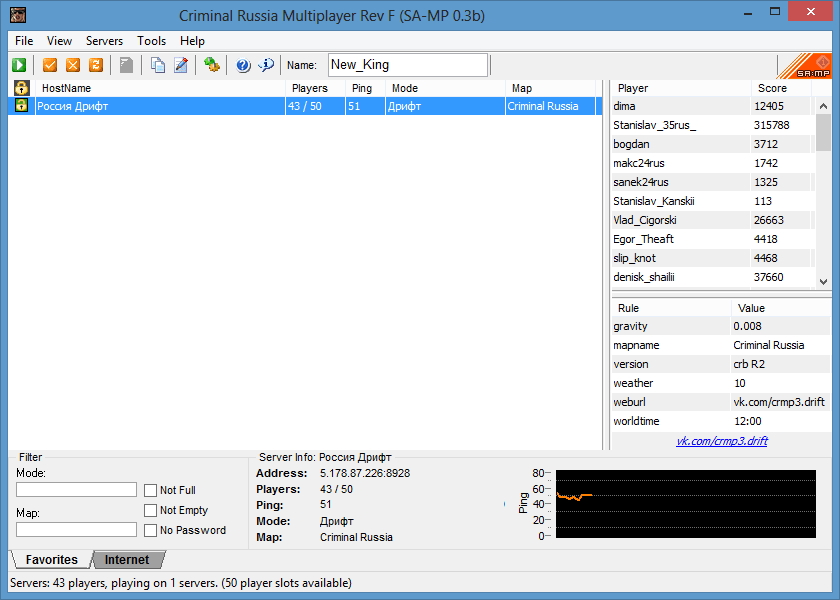
Task: Sort servers by Mode column header
Action: [x=445, y=88]
